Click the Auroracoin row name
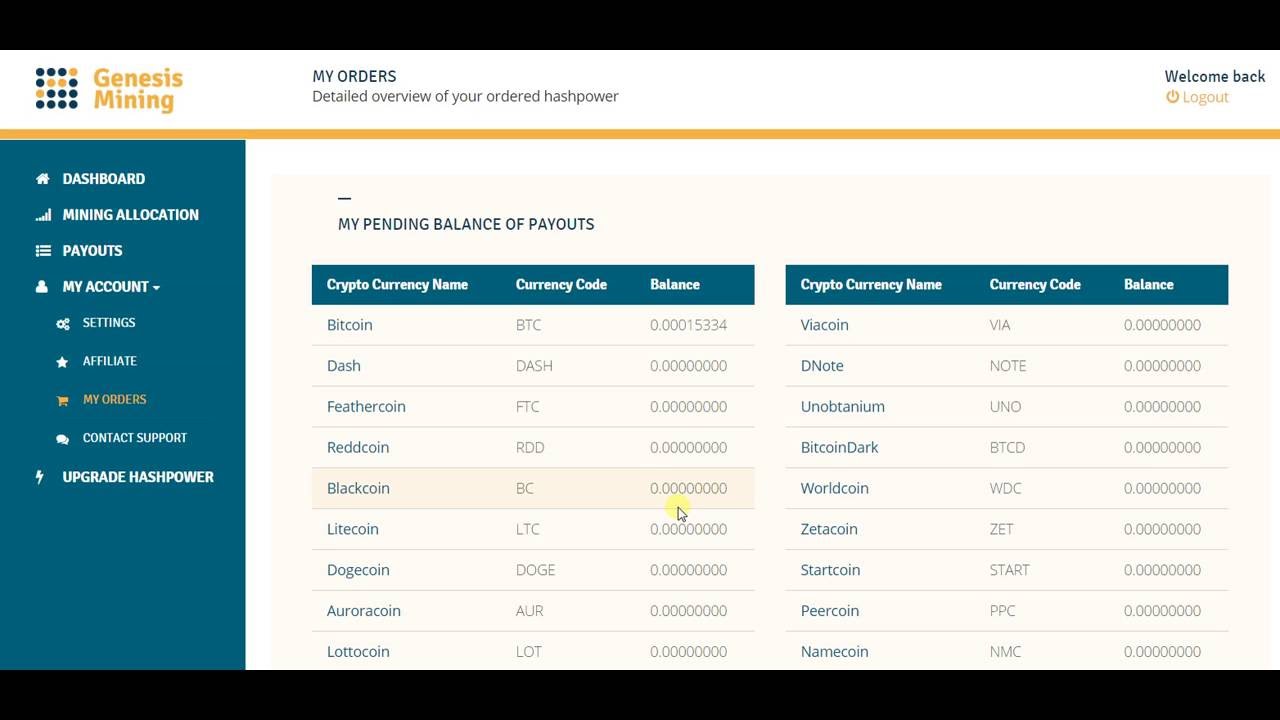1280x720 pixels. [x=364, y=611]
